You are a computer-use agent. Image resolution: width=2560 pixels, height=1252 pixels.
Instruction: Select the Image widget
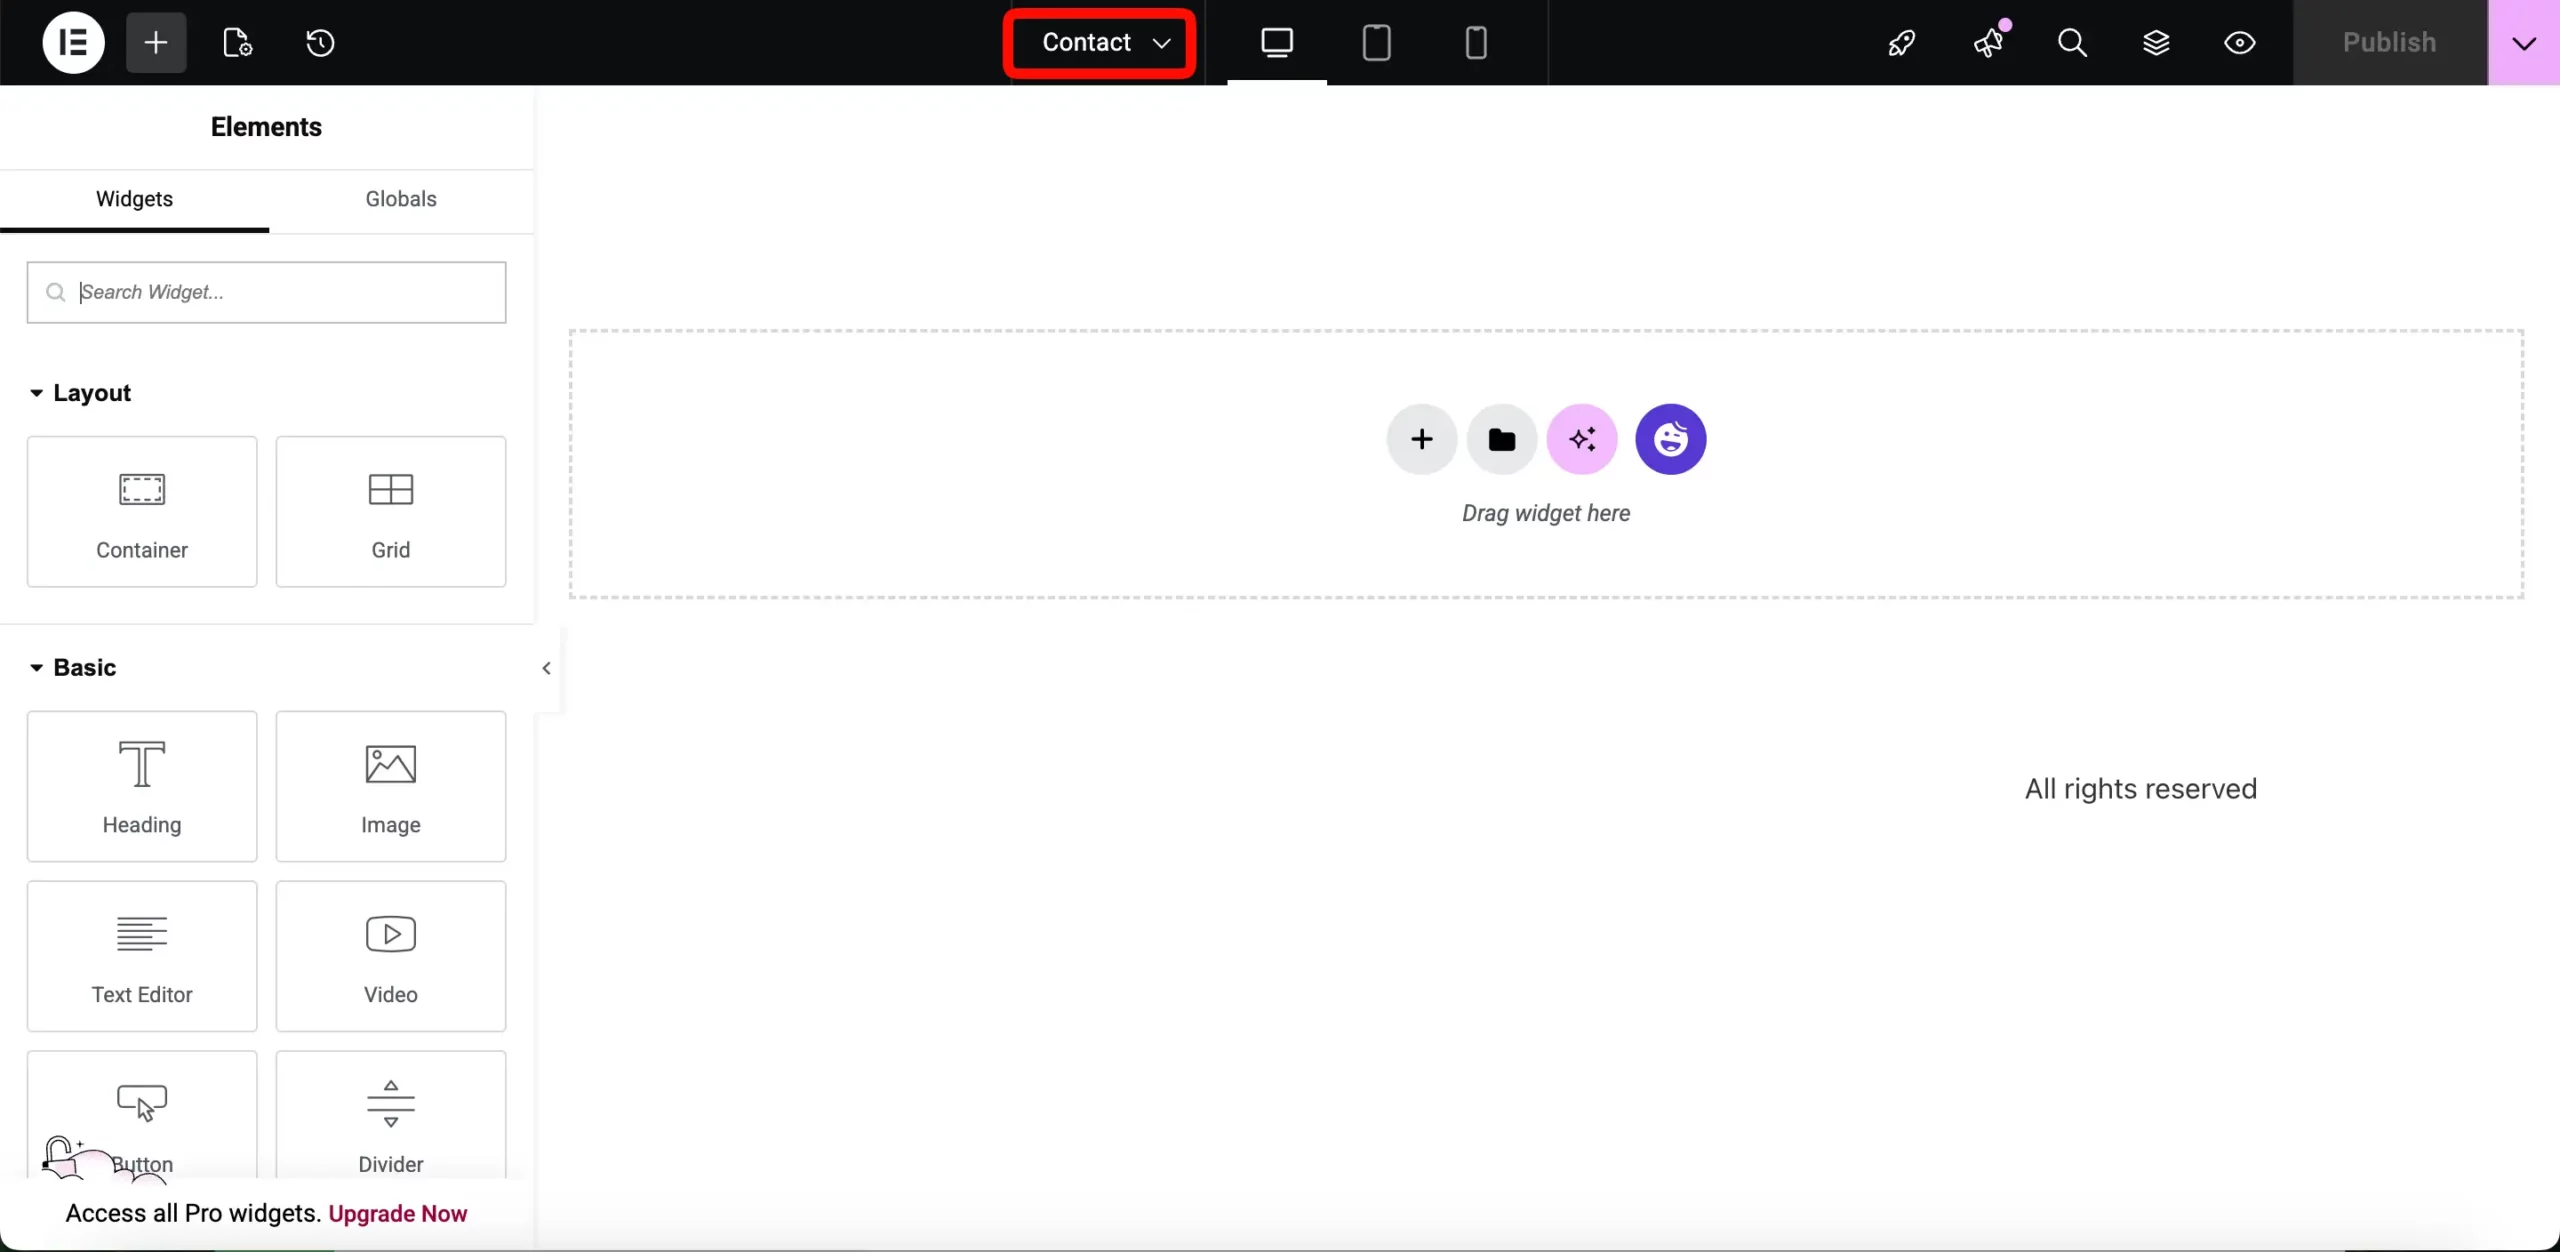(391, 787)
